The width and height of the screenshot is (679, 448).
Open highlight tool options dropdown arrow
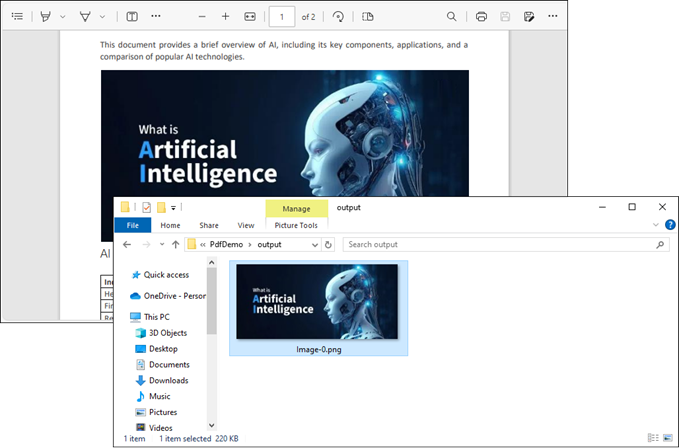[x=62, y=17]
